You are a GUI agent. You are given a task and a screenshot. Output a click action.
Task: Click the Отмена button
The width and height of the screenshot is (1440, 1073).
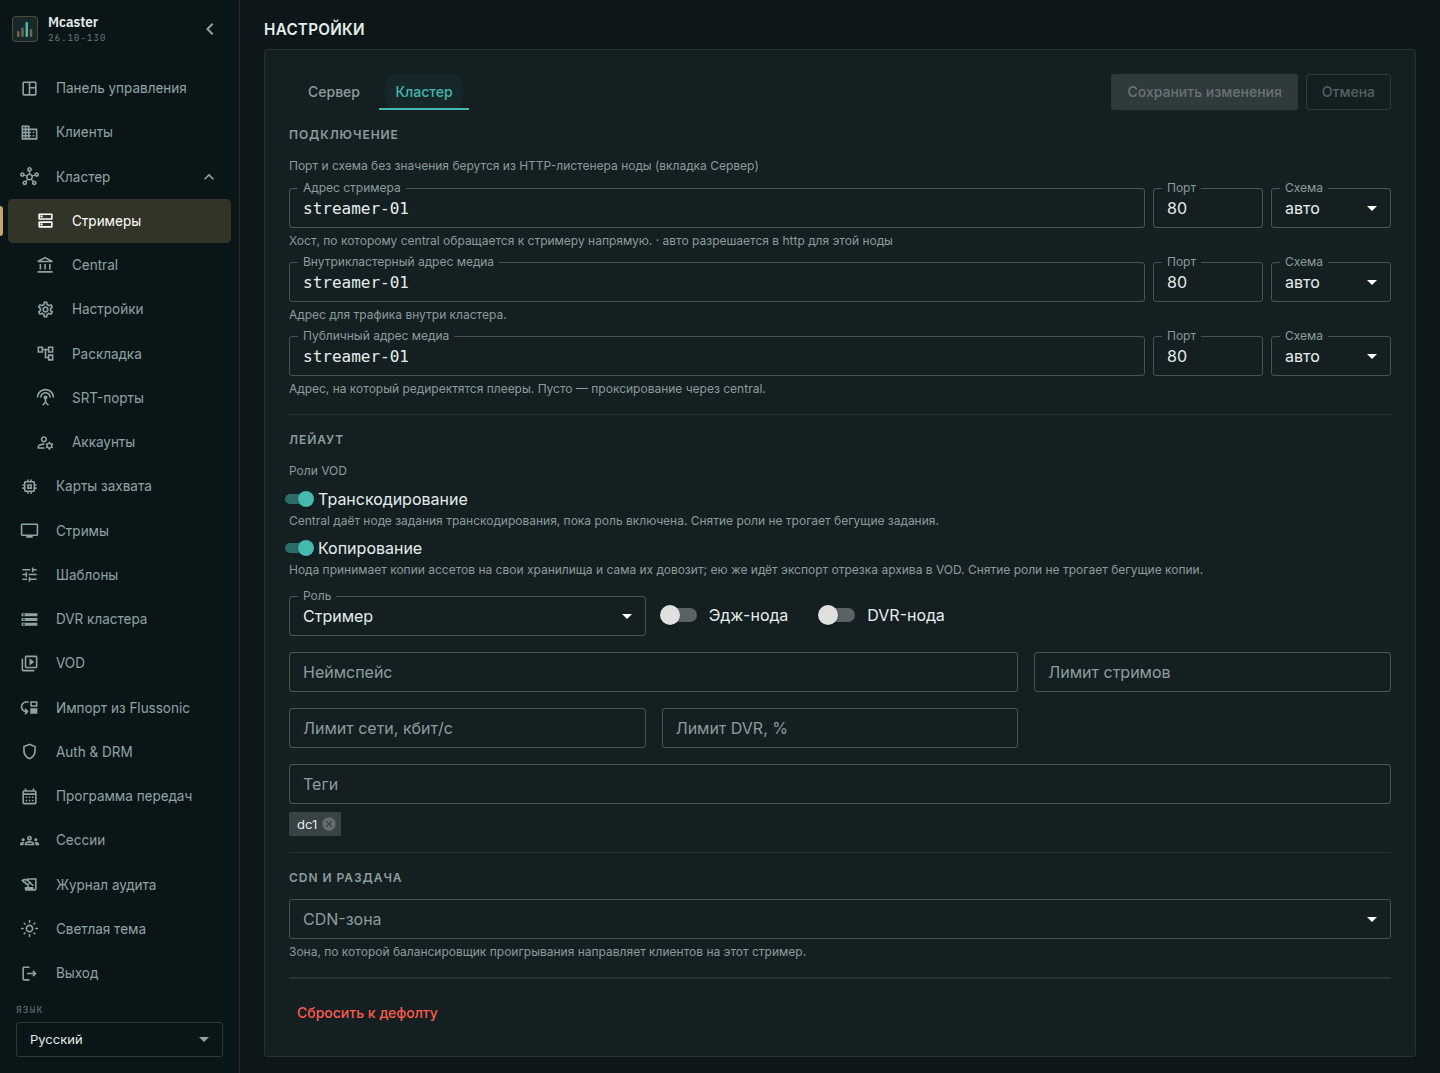(1348, 92)
